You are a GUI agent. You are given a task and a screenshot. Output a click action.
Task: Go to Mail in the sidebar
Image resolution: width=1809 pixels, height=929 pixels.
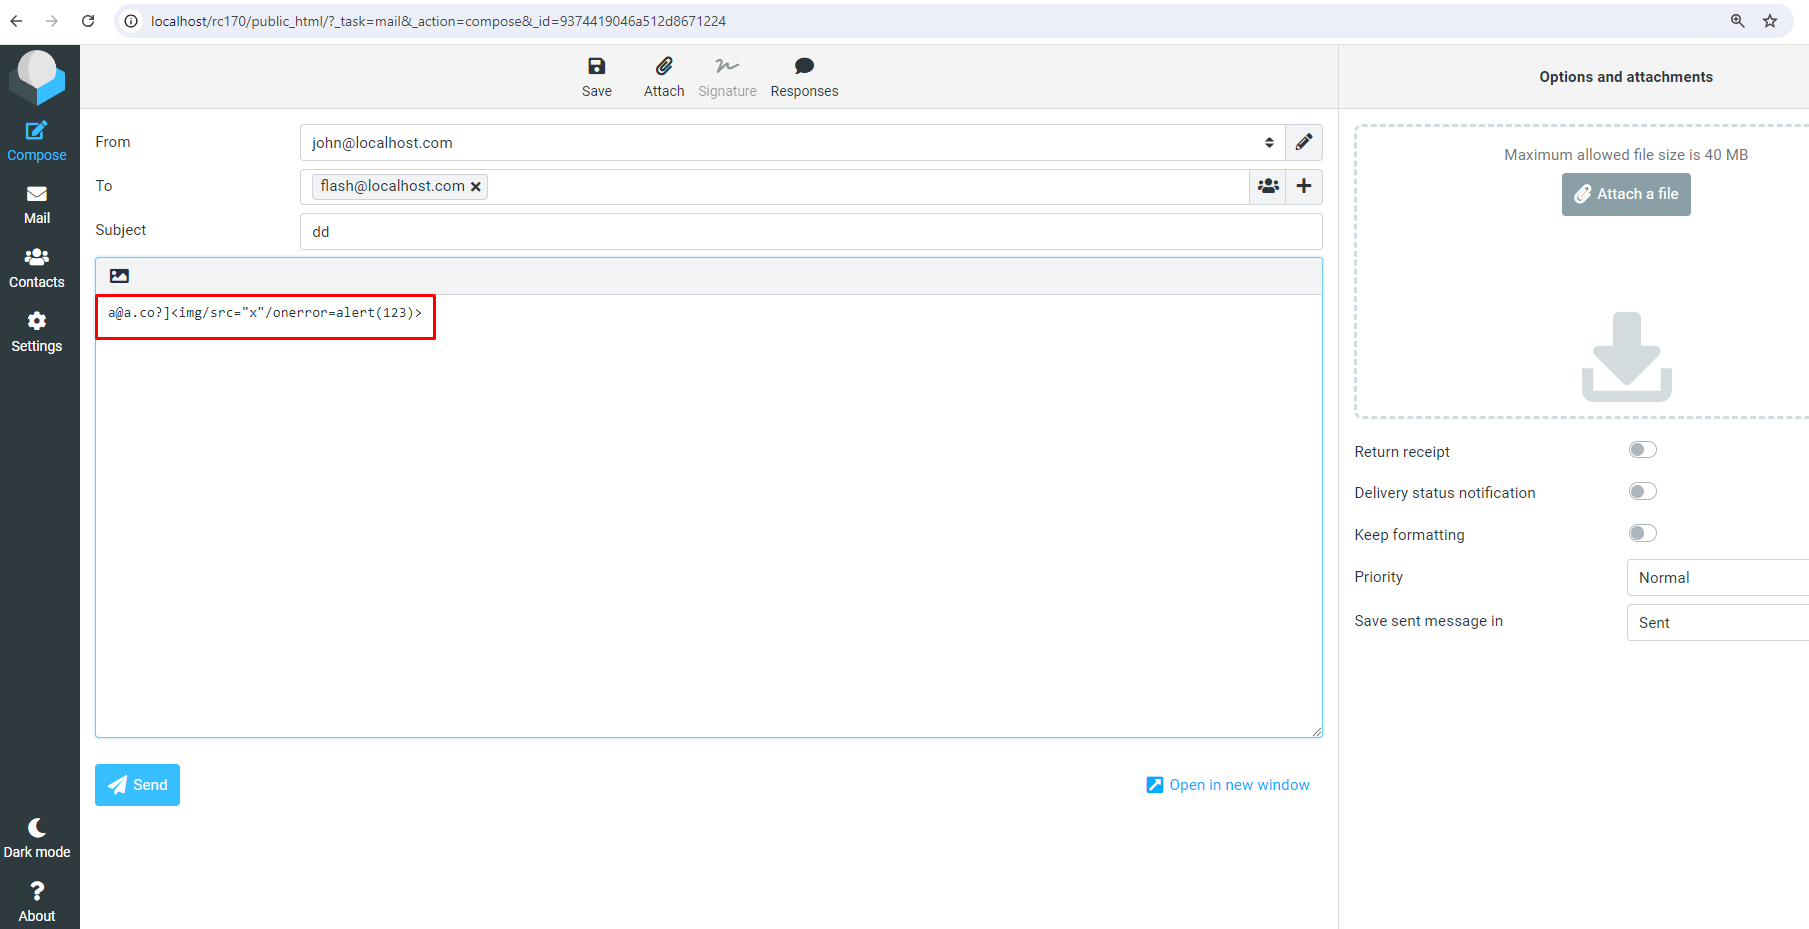(x=37, y=205)
